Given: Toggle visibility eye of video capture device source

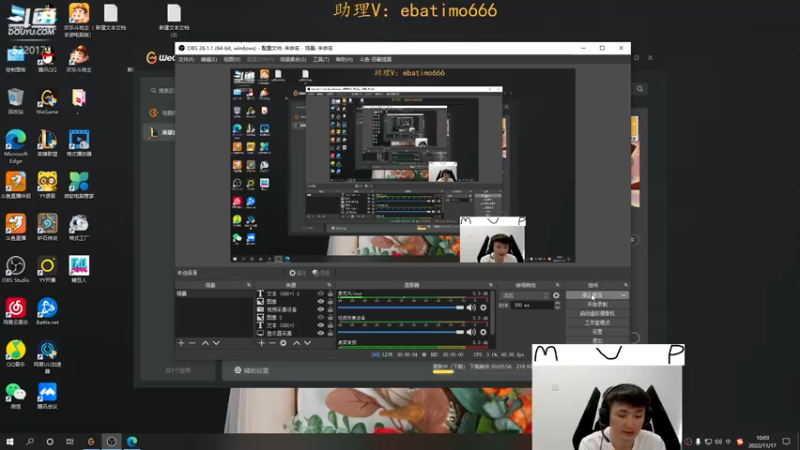Looking at the screenshot, I should pyautogui.click(x=320, y=310).
